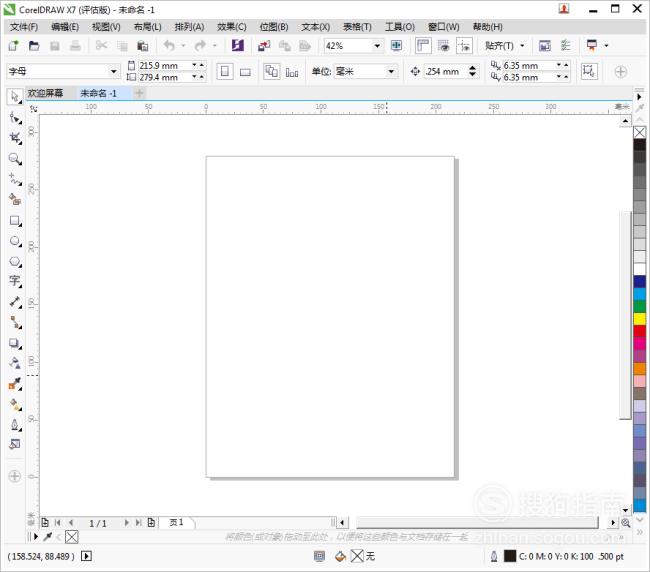Click the search content purple icon
This screenshot has height=572, width=650.
238,46
